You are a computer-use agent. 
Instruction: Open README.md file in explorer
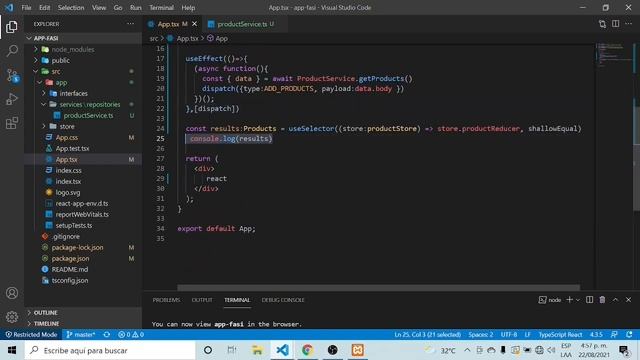pyautogui.click(x=70, y=269)
